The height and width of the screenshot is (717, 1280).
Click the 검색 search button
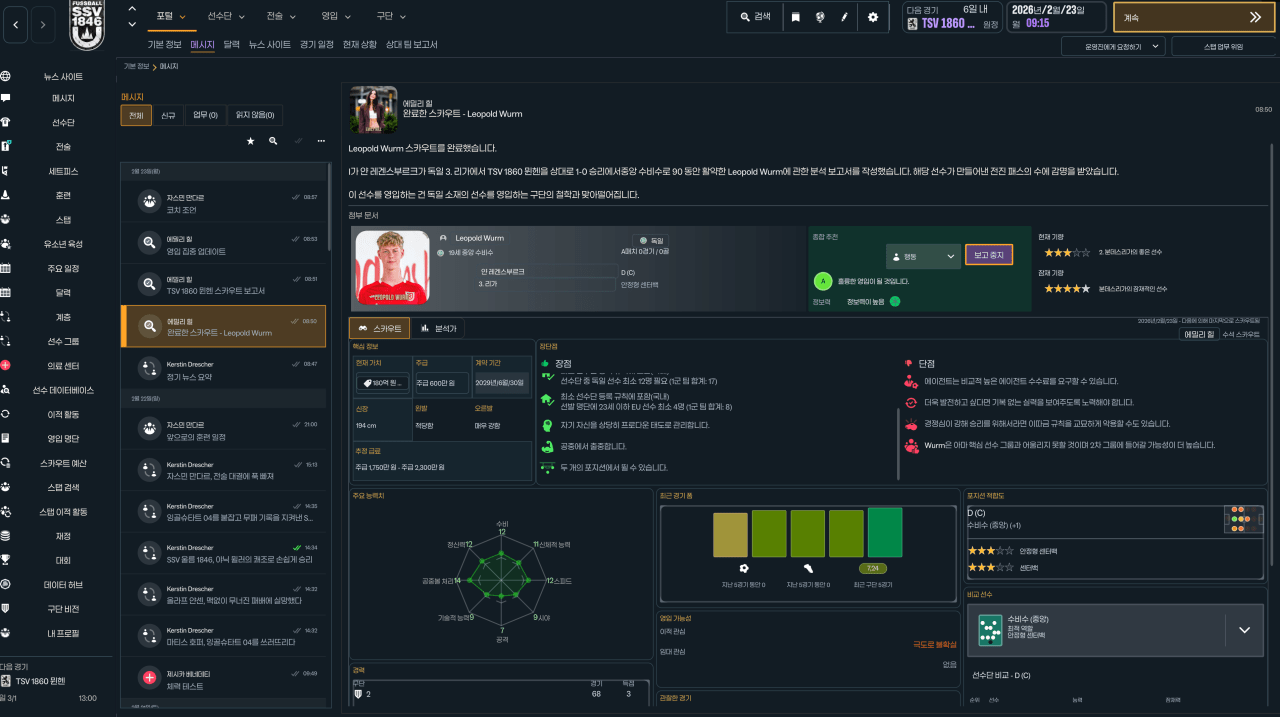(755, 17)
